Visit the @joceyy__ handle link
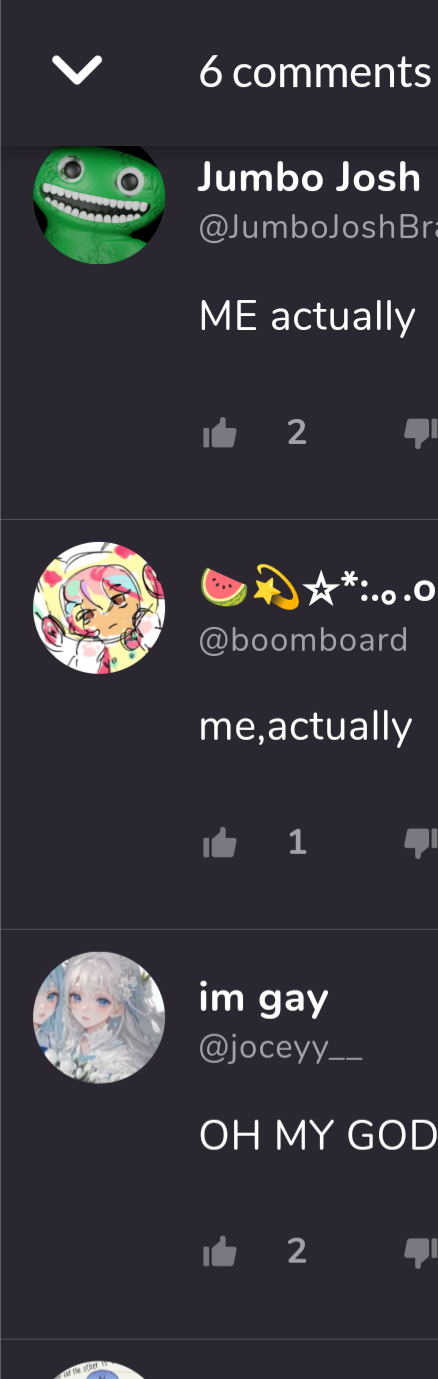438x1379 pixels. (x=281, y=1050)
